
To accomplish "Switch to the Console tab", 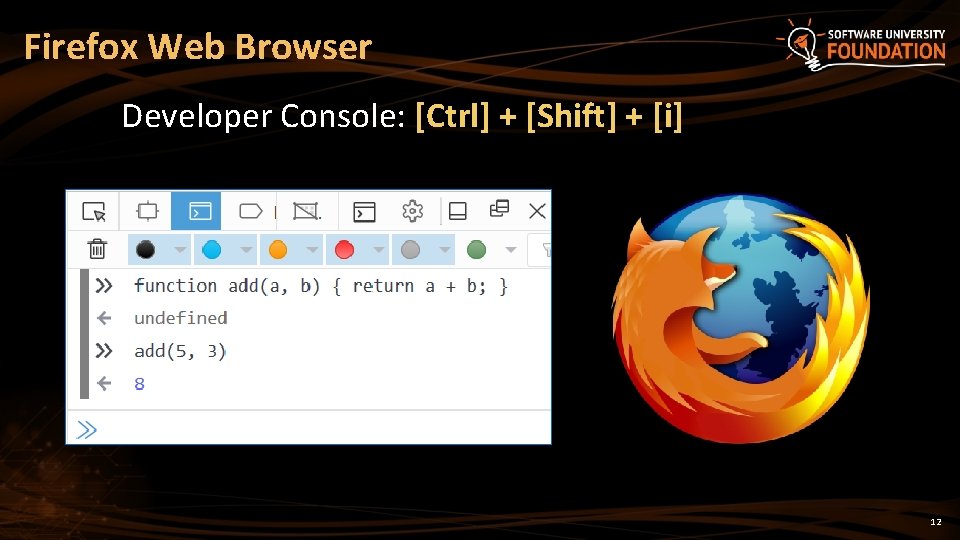I will [197, 211].
